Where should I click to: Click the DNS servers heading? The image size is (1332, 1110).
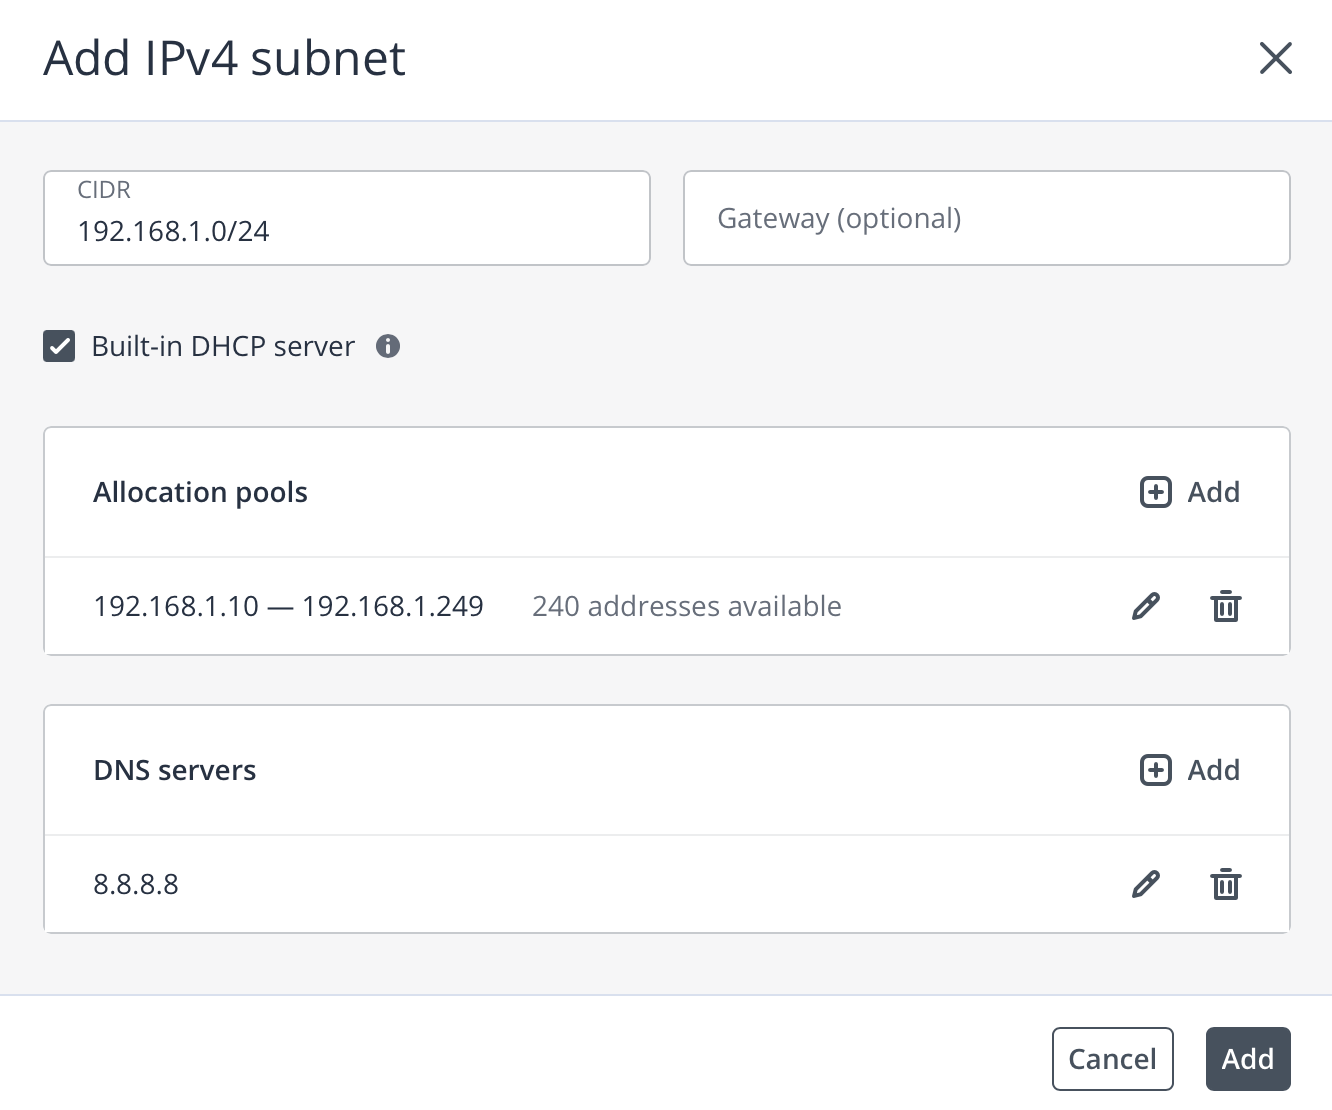pyautogui.click(x=175, y=770)
